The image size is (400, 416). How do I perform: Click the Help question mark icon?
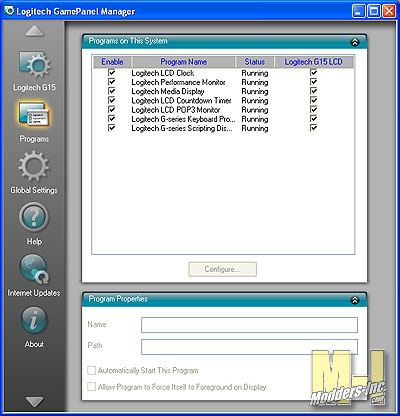[x=34, y=217]
